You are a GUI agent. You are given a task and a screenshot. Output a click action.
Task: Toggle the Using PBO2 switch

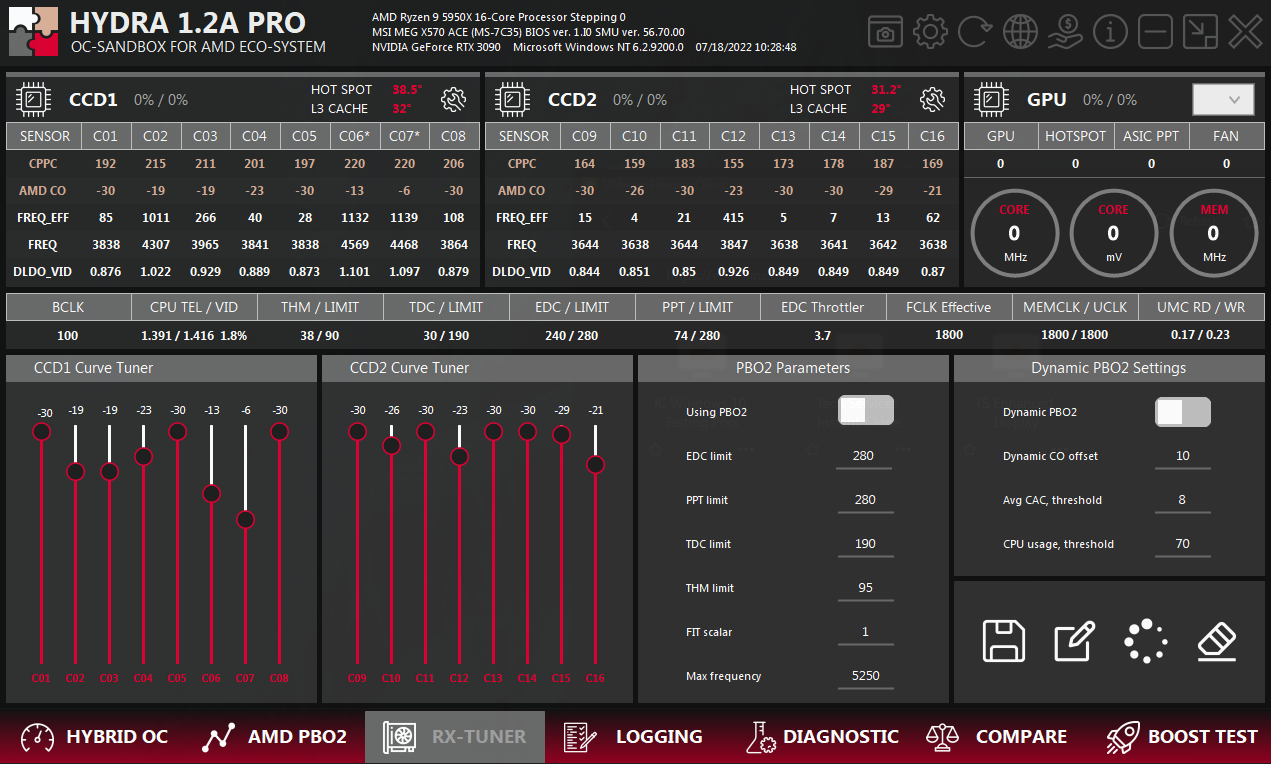pos(865,411)
